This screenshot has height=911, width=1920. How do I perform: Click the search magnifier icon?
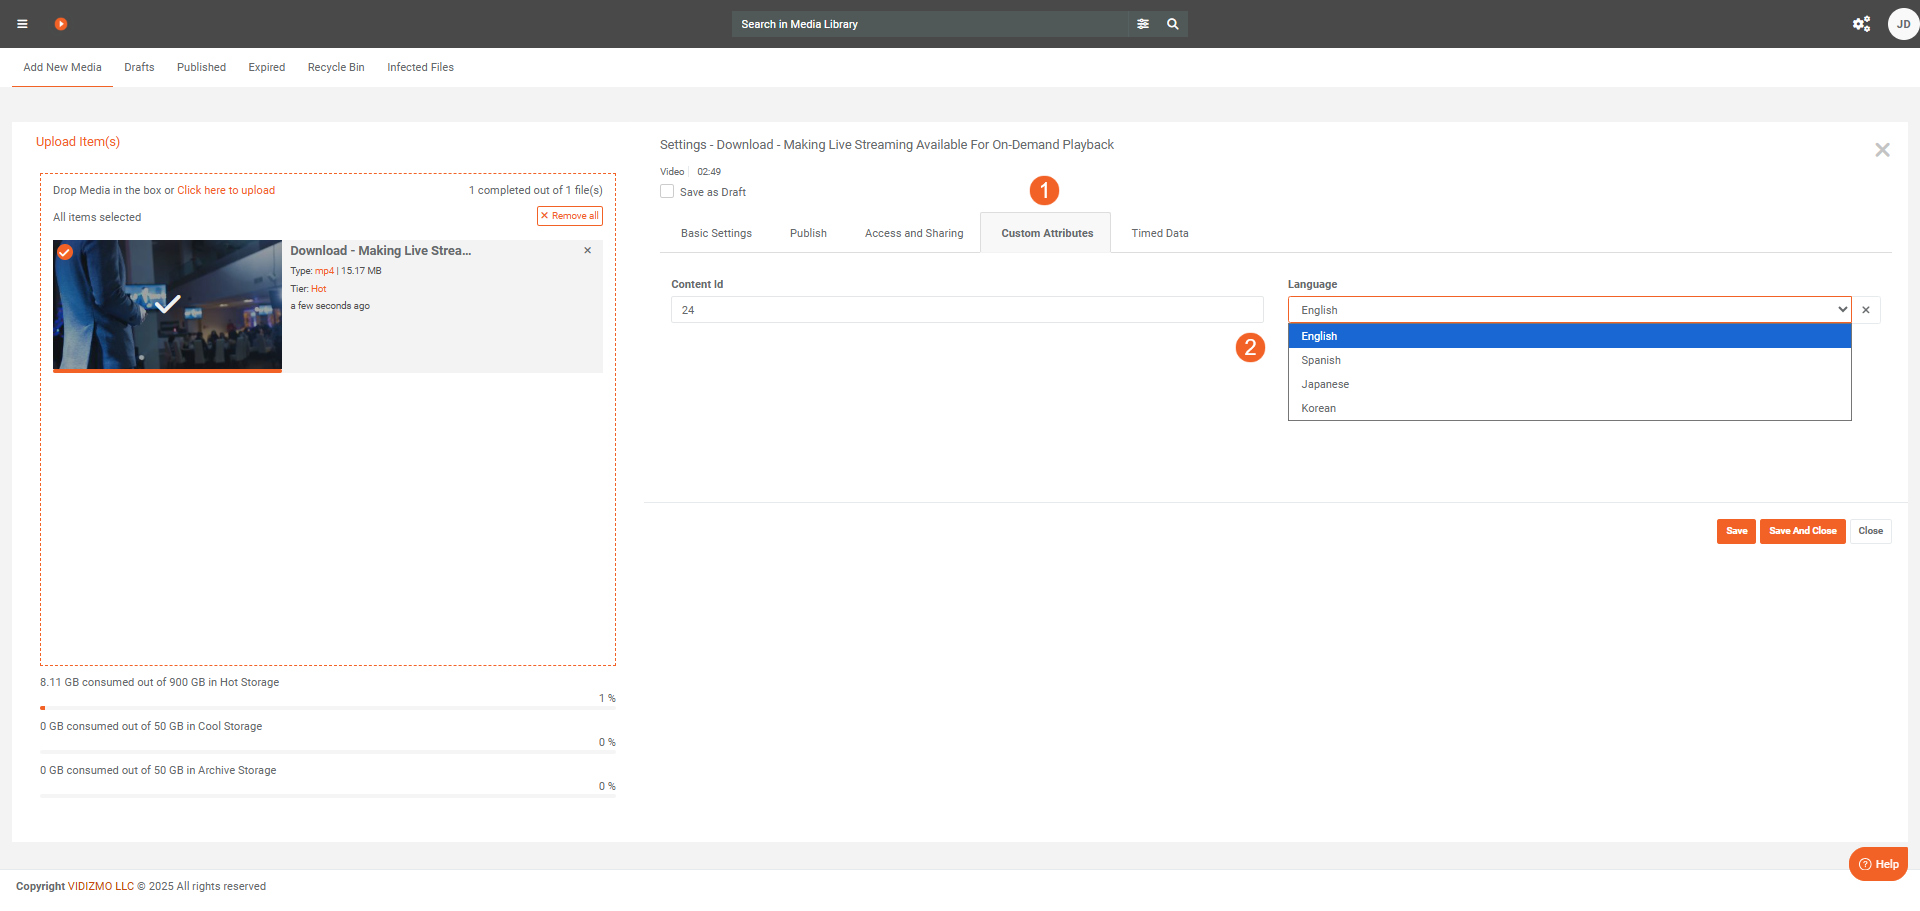click(1173, 24)
